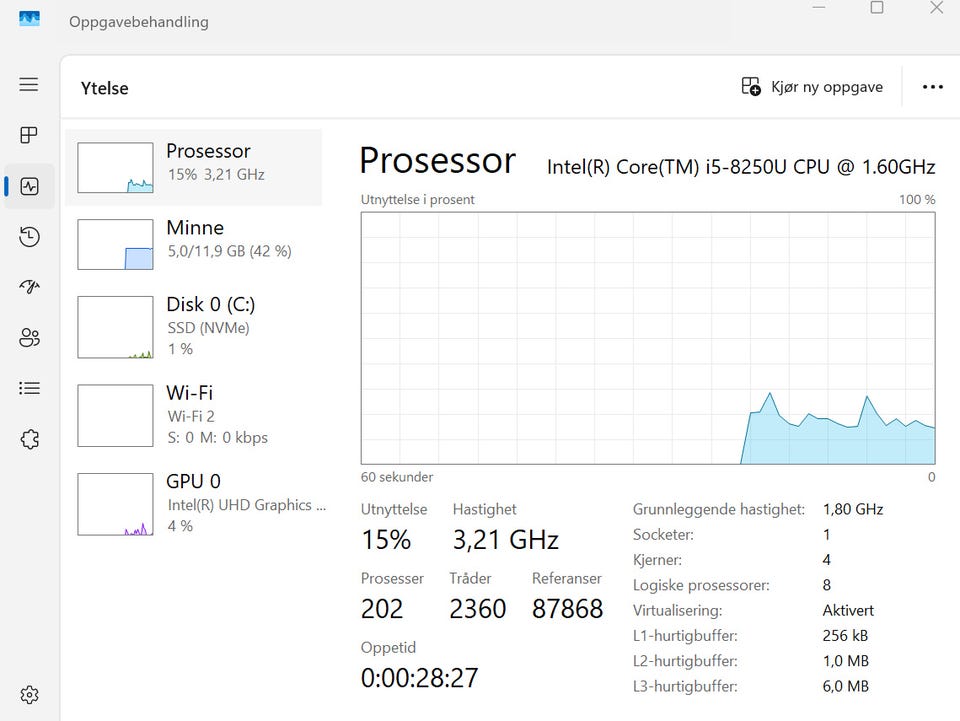The width and height of the screenshot is (960, 721).
Task: Open Settings gear at sidebar bottom
Action: point(29,695)
